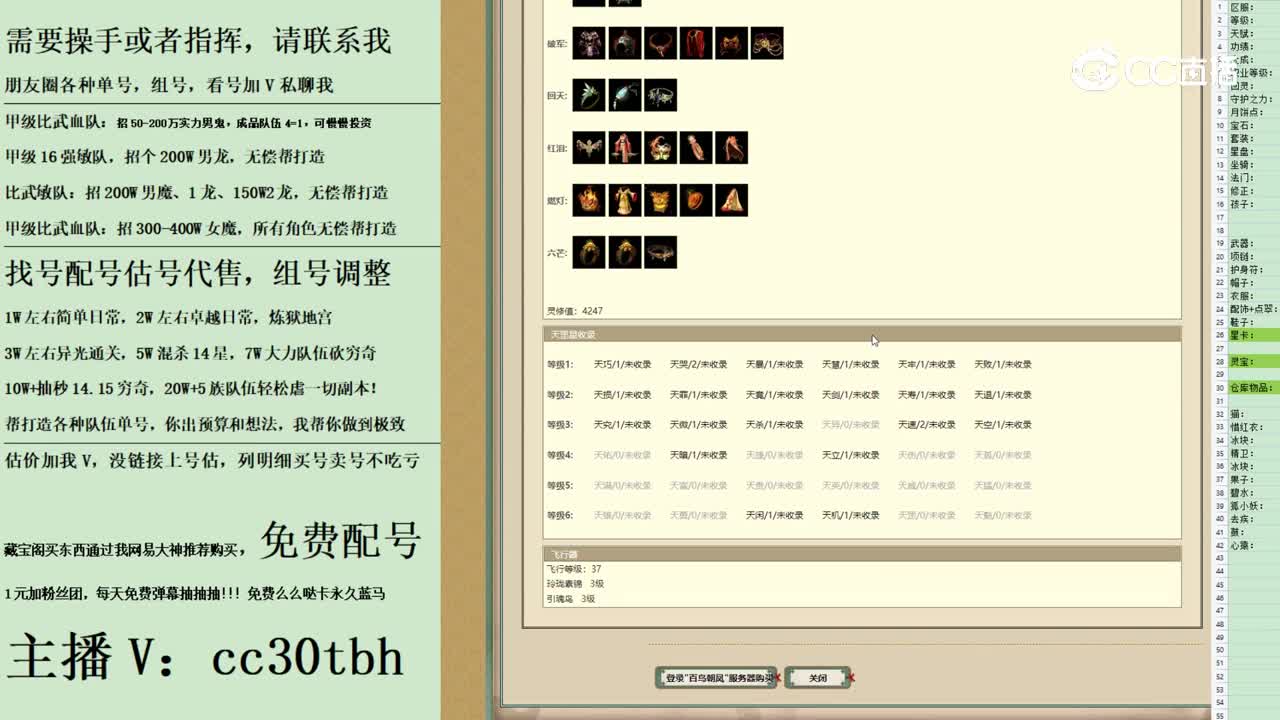The height and width of the screenshot is (720, 1280).
Task: Click the winged headpiece icon in 红泪 row
Action: [589, 148]
